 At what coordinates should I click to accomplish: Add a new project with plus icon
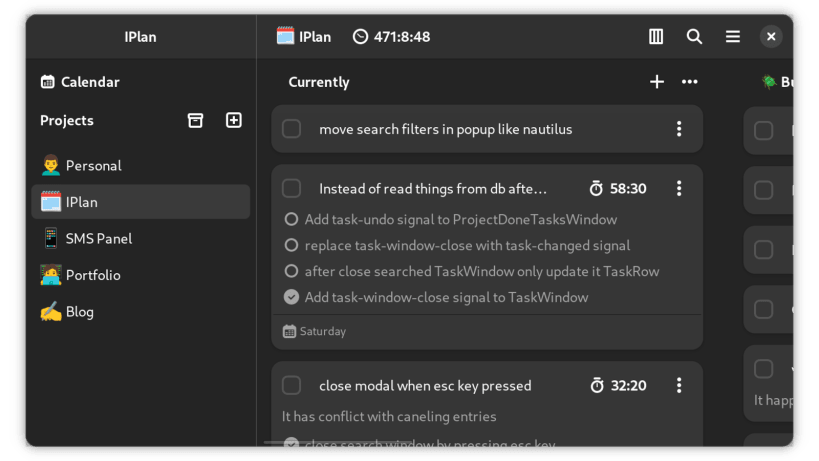[234, 121]
